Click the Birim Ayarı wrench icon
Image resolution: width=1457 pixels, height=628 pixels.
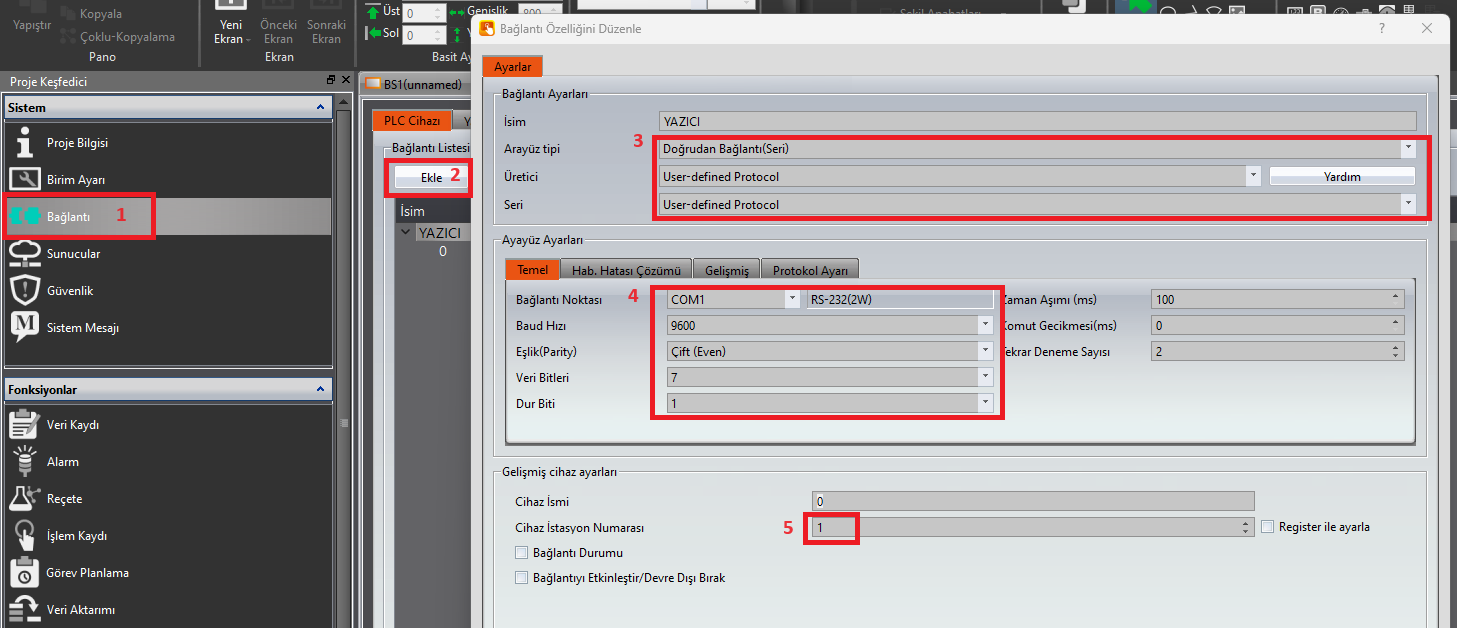coord(24,180)
